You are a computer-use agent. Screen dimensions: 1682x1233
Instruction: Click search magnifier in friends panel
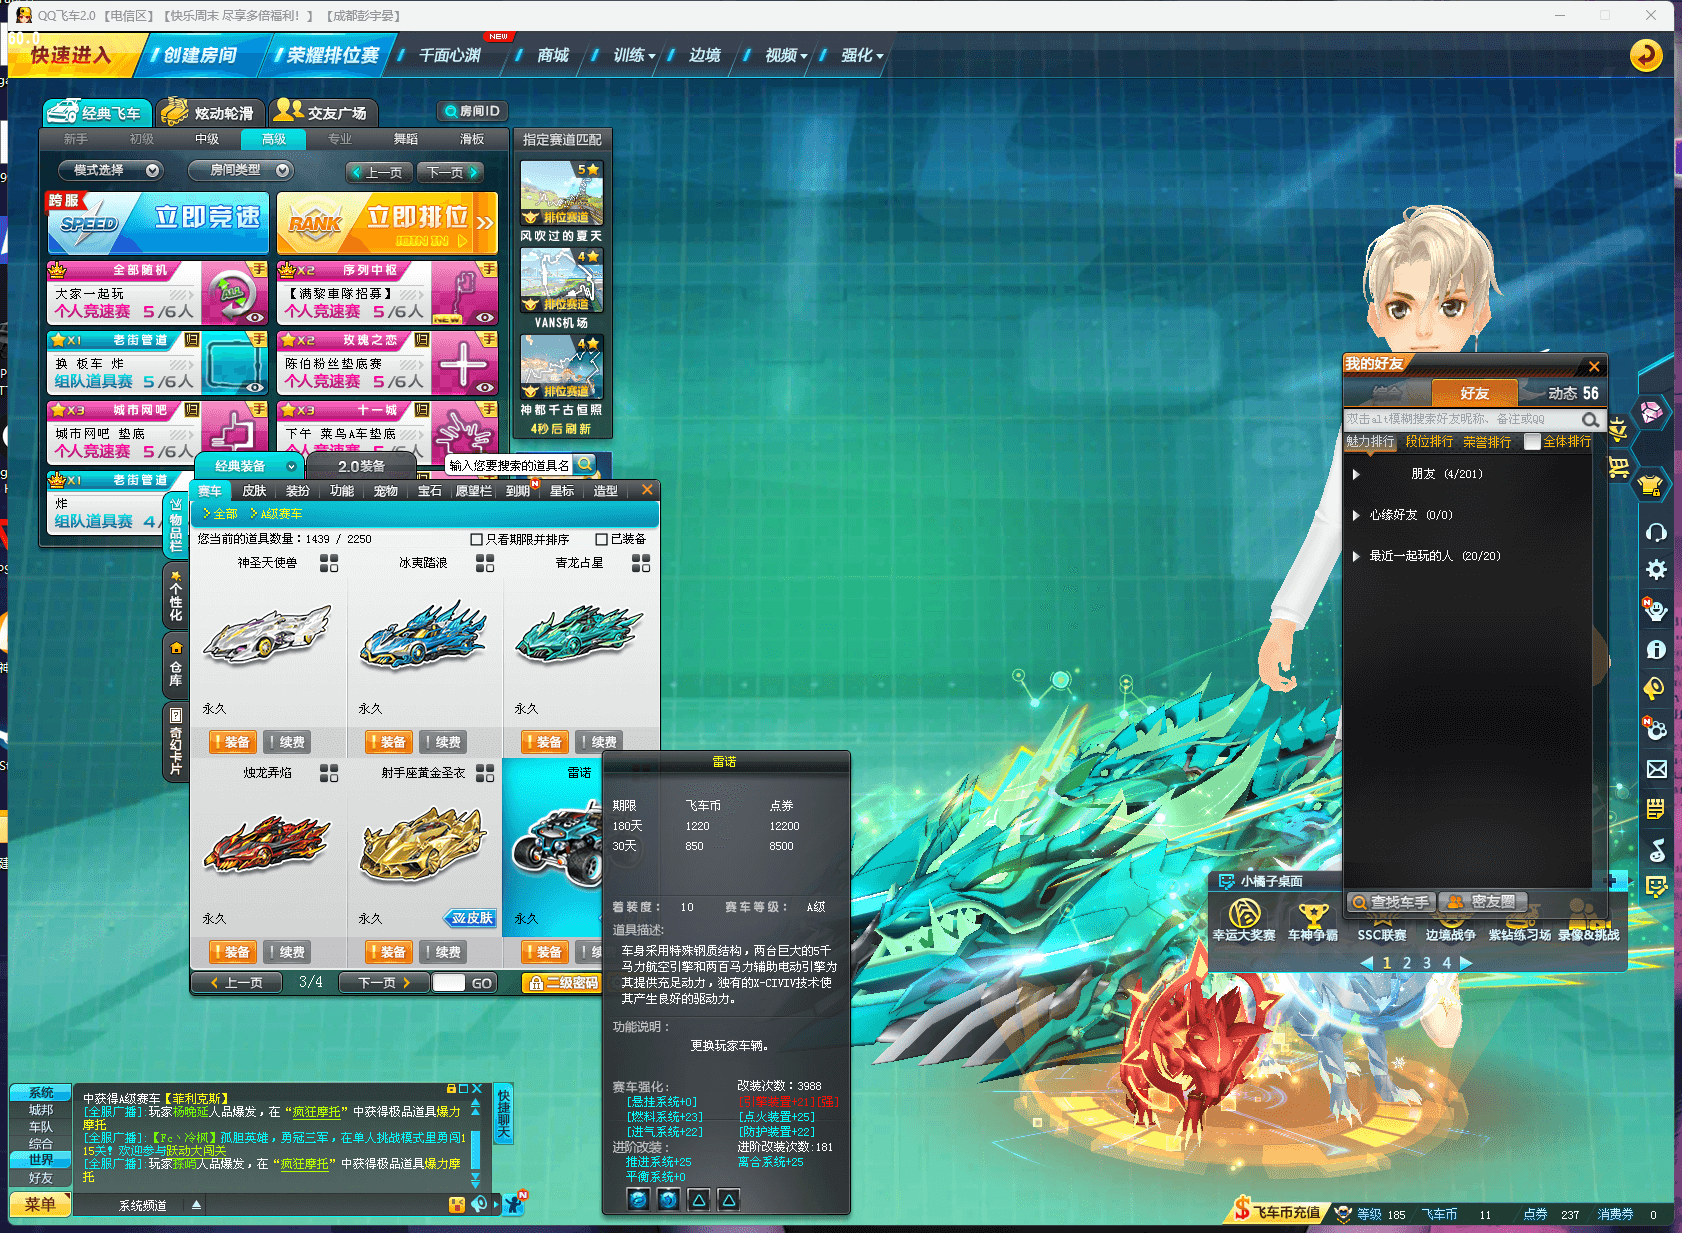tap(1590, 420)
